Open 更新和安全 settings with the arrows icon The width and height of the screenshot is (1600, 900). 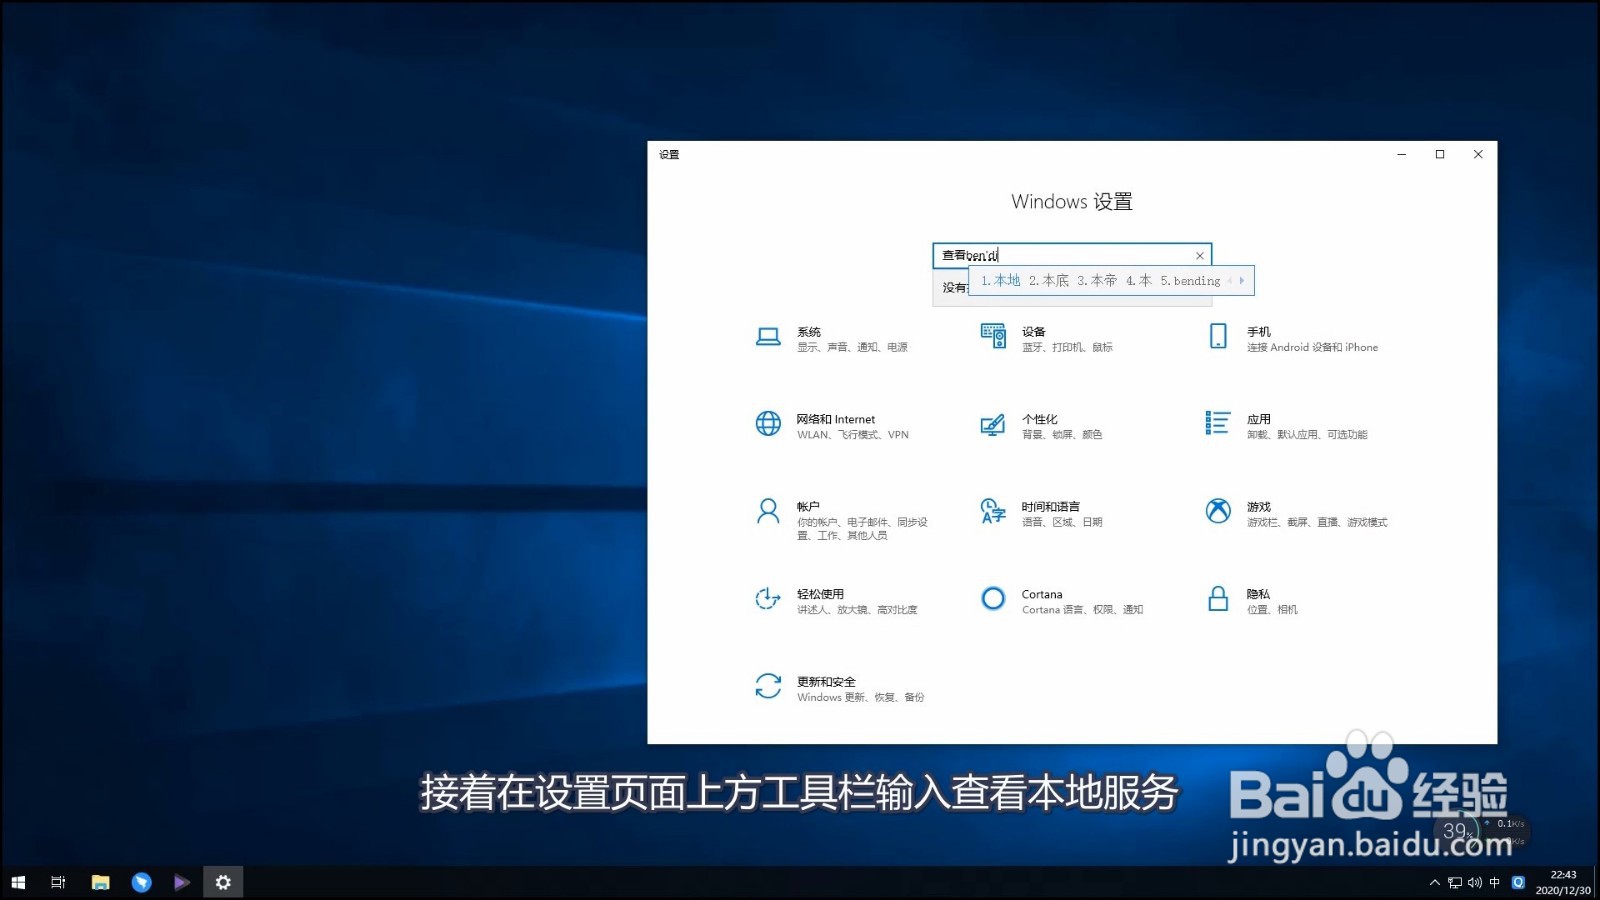coord(768,687)
